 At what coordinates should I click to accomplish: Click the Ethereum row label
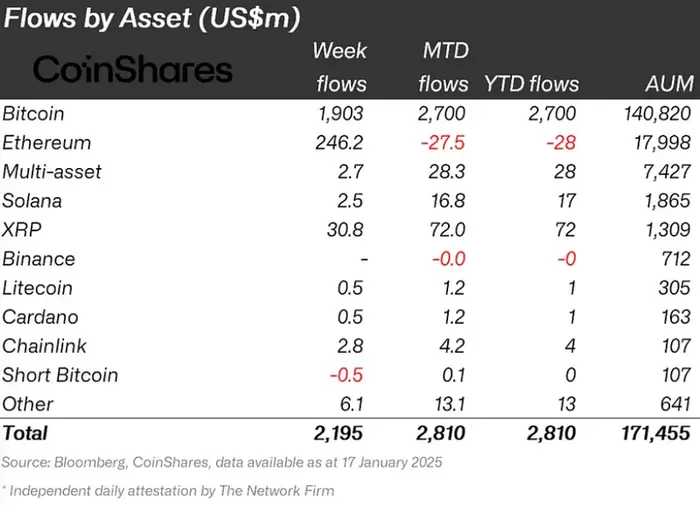click(x=47, y=142)
